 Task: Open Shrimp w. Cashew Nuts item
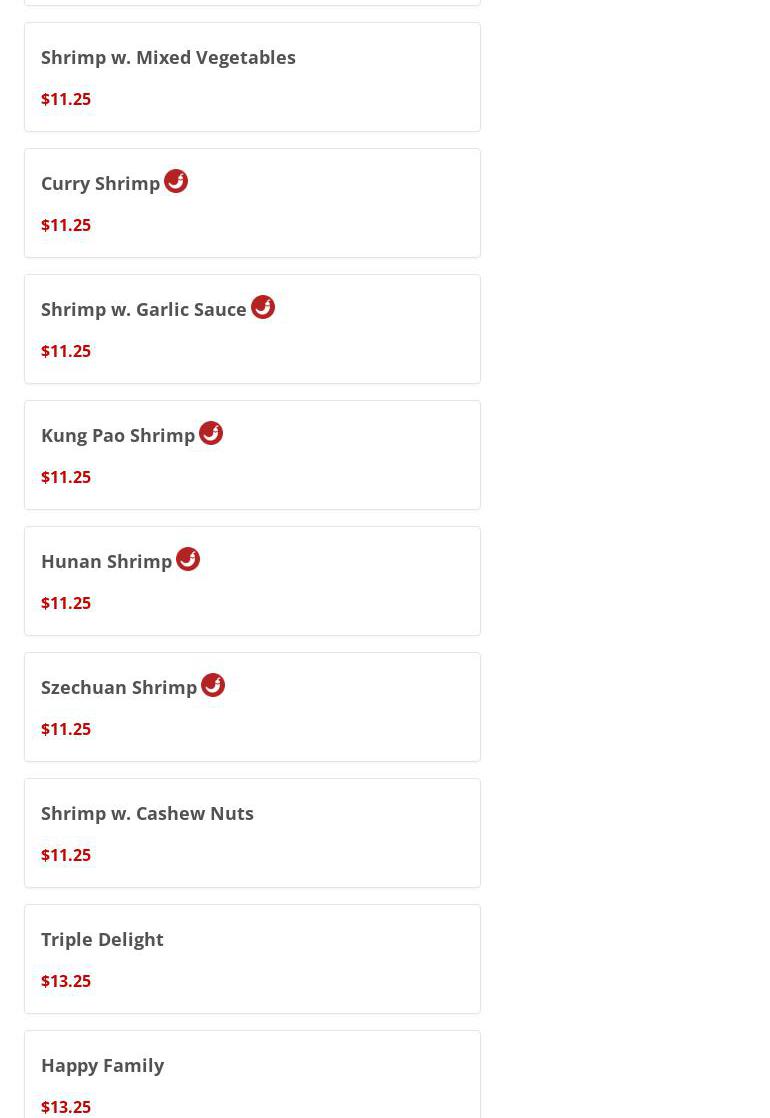[147, 813]
